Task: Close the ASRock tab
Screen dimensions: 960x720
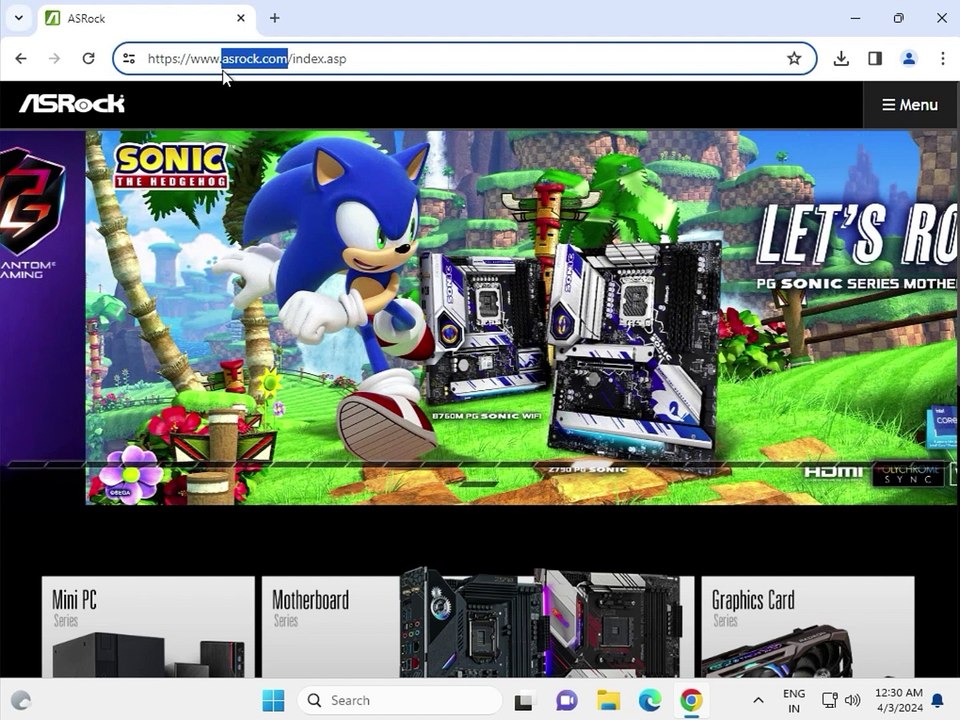Action: (x=241, y=18)
